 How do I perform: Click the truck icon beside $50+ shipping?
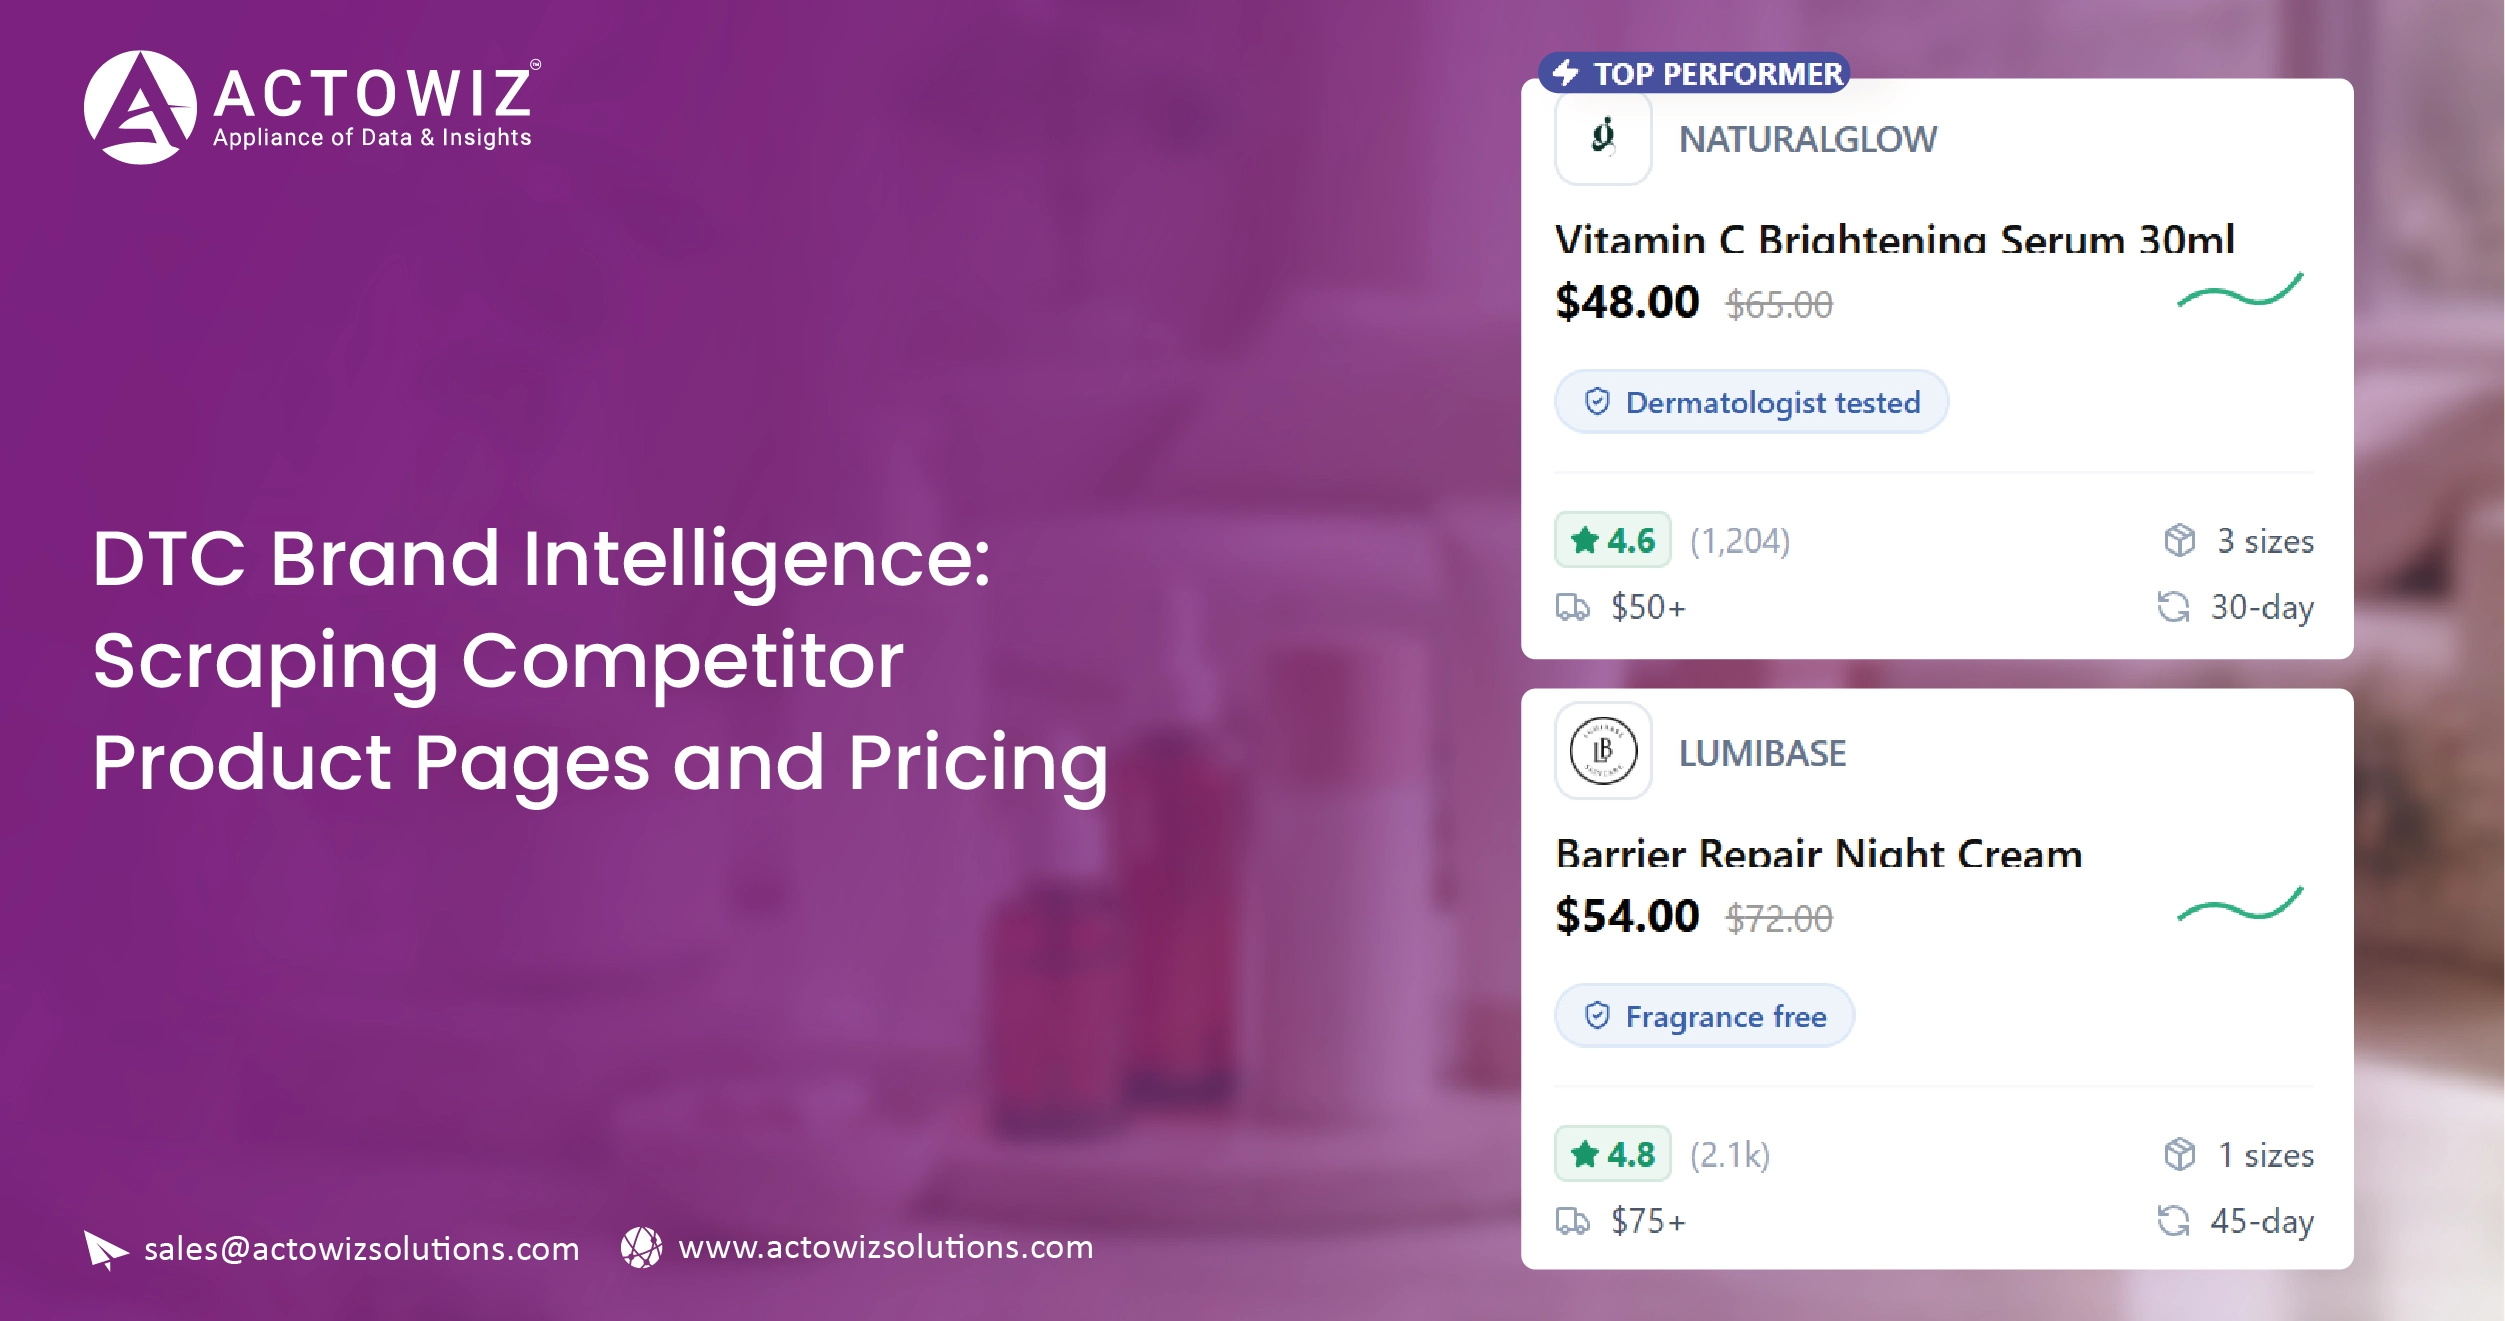point(1572,607)
